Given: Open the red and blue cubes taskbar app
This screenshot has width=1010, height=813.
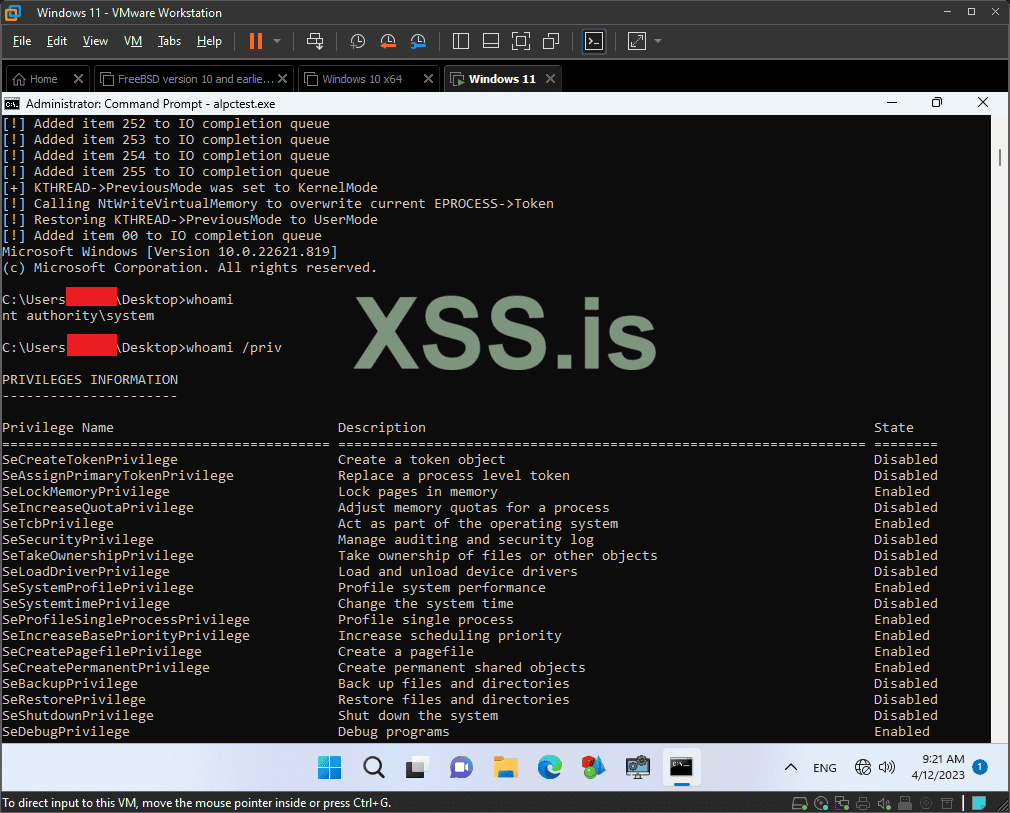Looking at the screenshot, I should coord(593,767).
